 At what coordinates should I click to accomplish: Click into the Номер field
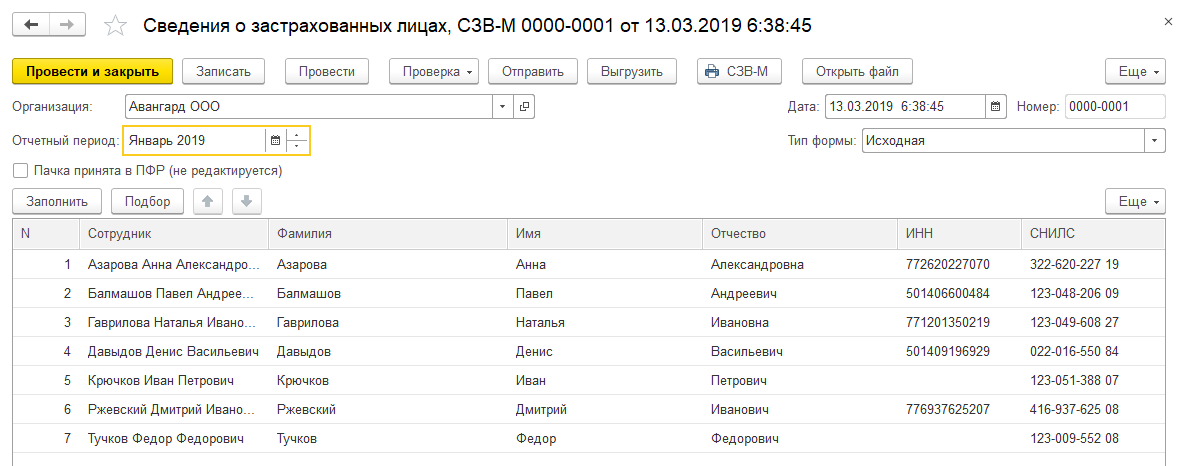point(1114,106)
